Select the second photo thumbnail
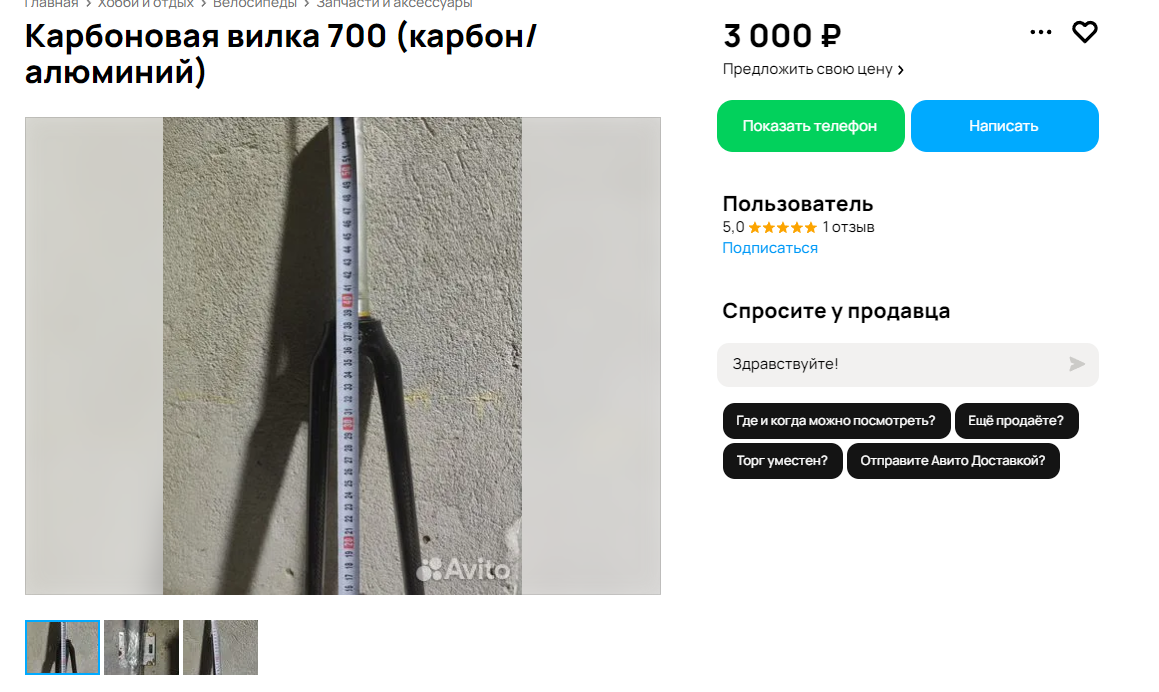Screen dimensions: 1159x692 [141, 648]
